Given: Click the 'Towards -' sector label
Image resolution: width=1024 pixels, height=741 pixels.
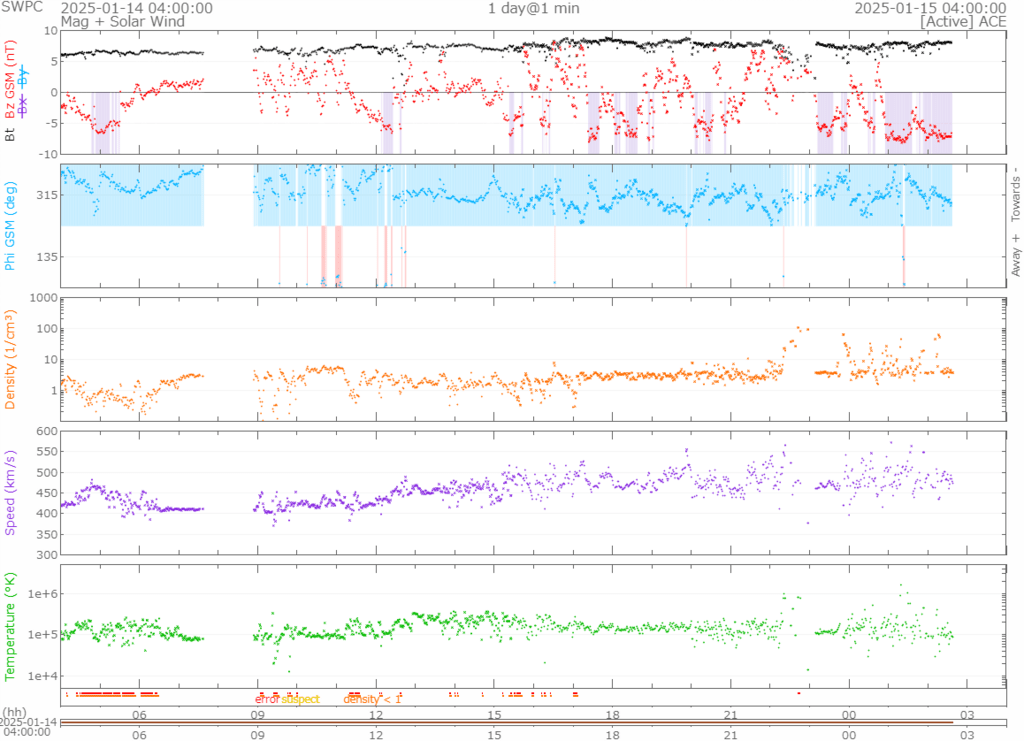Looking at the screenshot, I should pos(1015,196).
